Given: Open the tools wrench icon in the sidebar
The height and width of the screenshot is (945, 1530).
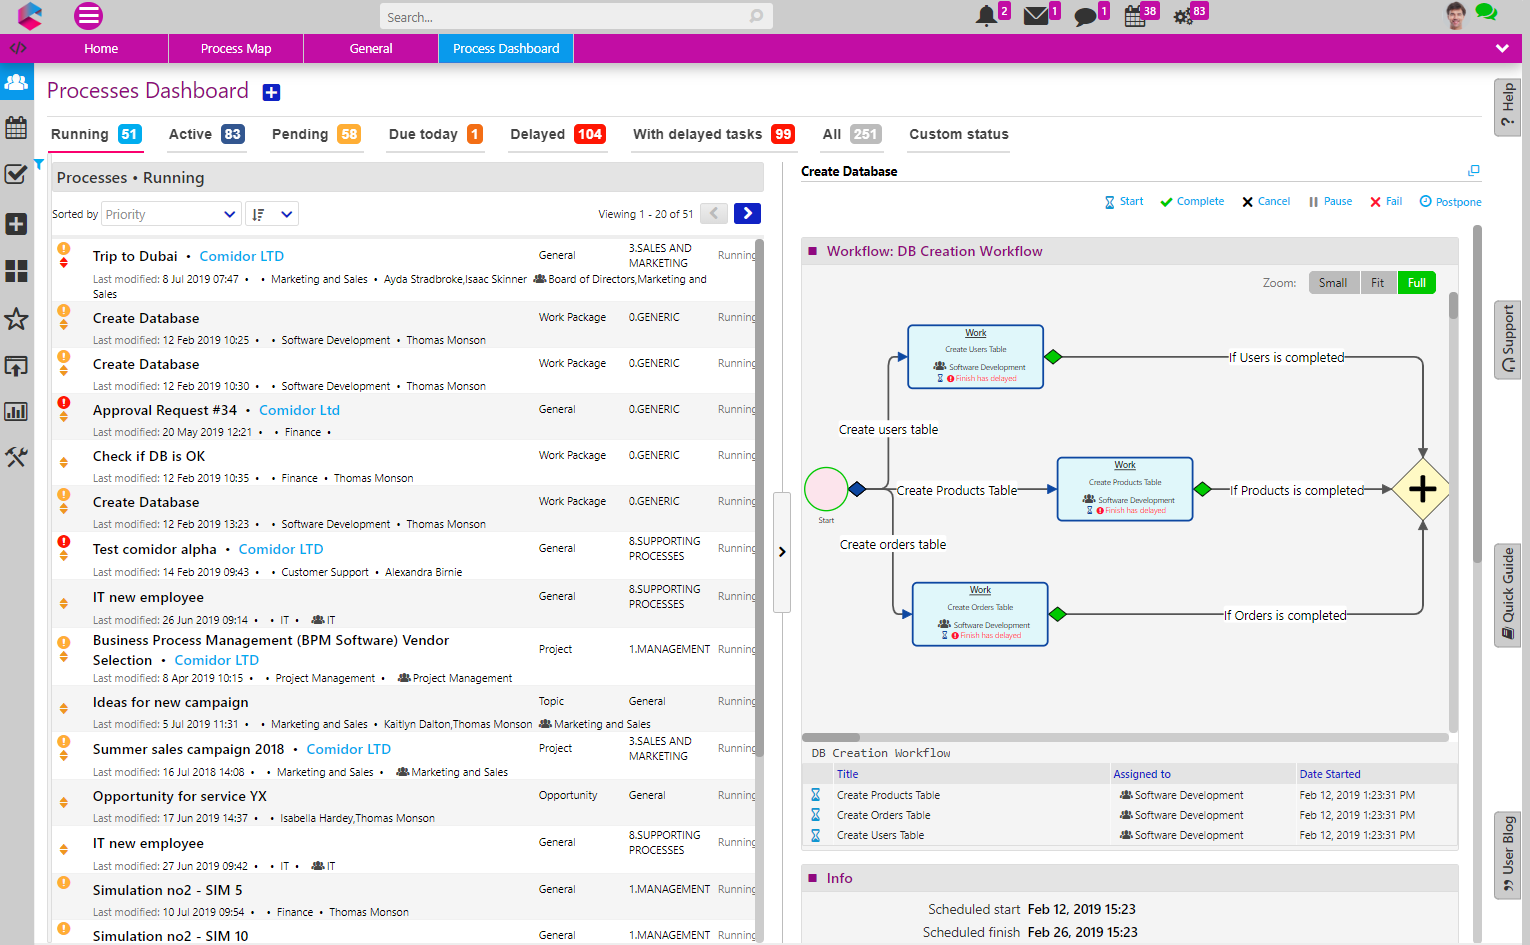Looking at the screenshot, I should pos(16,457).
